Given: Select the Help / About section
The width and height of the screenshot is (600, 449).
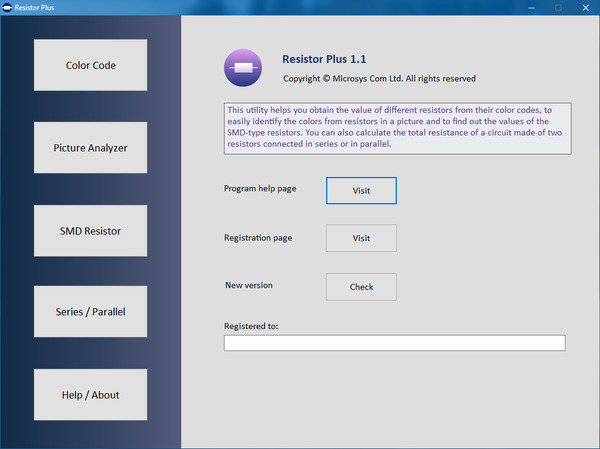Looking at the screenshot, I should [x=90, y=395].
